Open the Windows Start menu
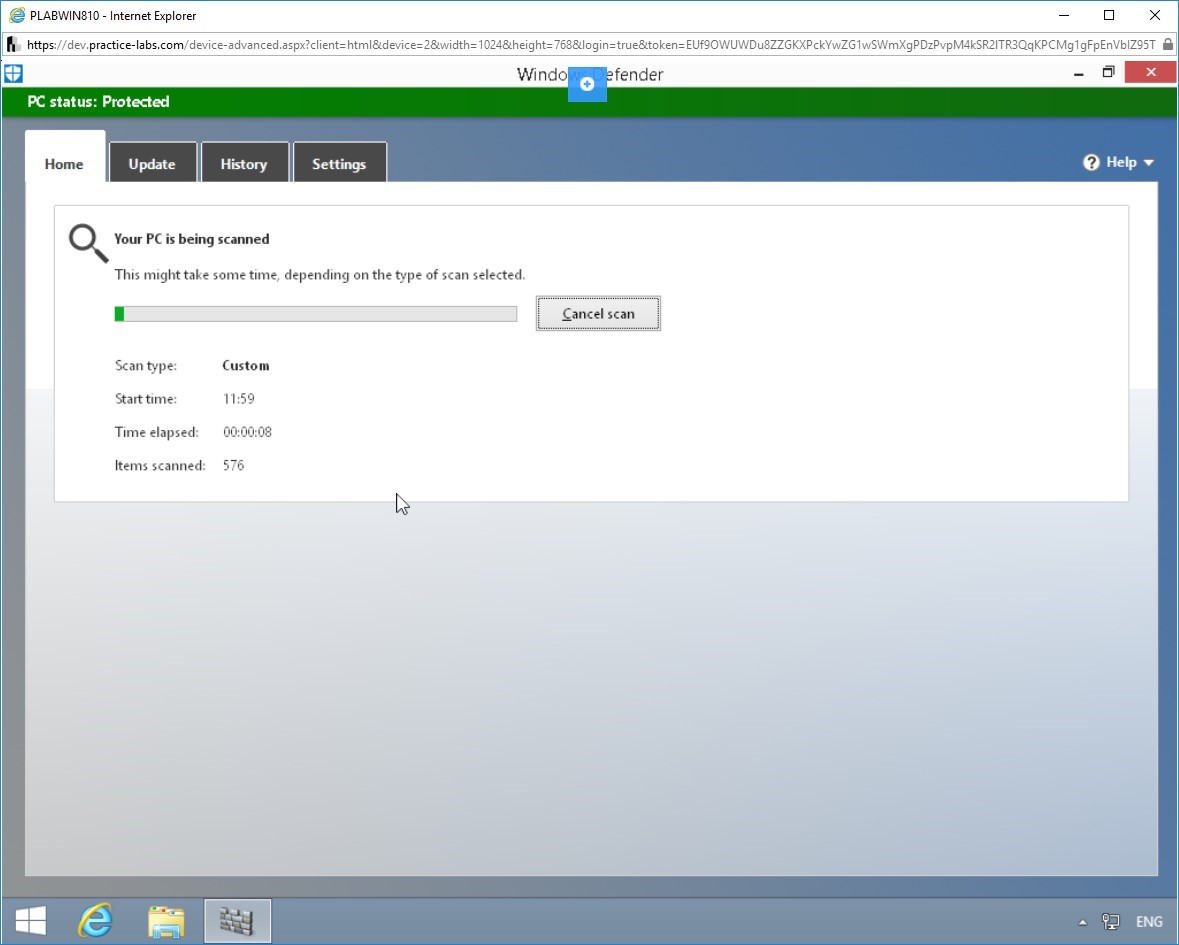Image resolution: width=1179 pixels, height=945 pixels. [31, 920]
